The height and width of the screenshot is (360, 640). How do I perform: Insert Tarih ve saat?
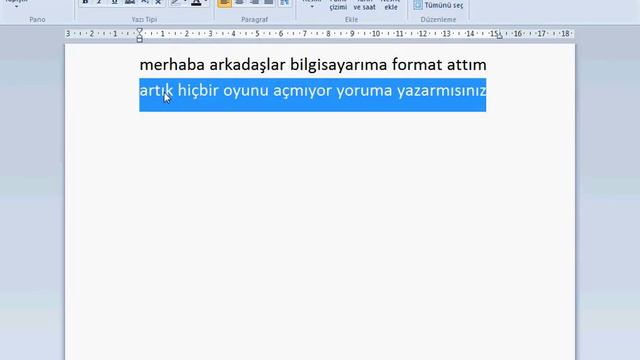tap(364, 5)
